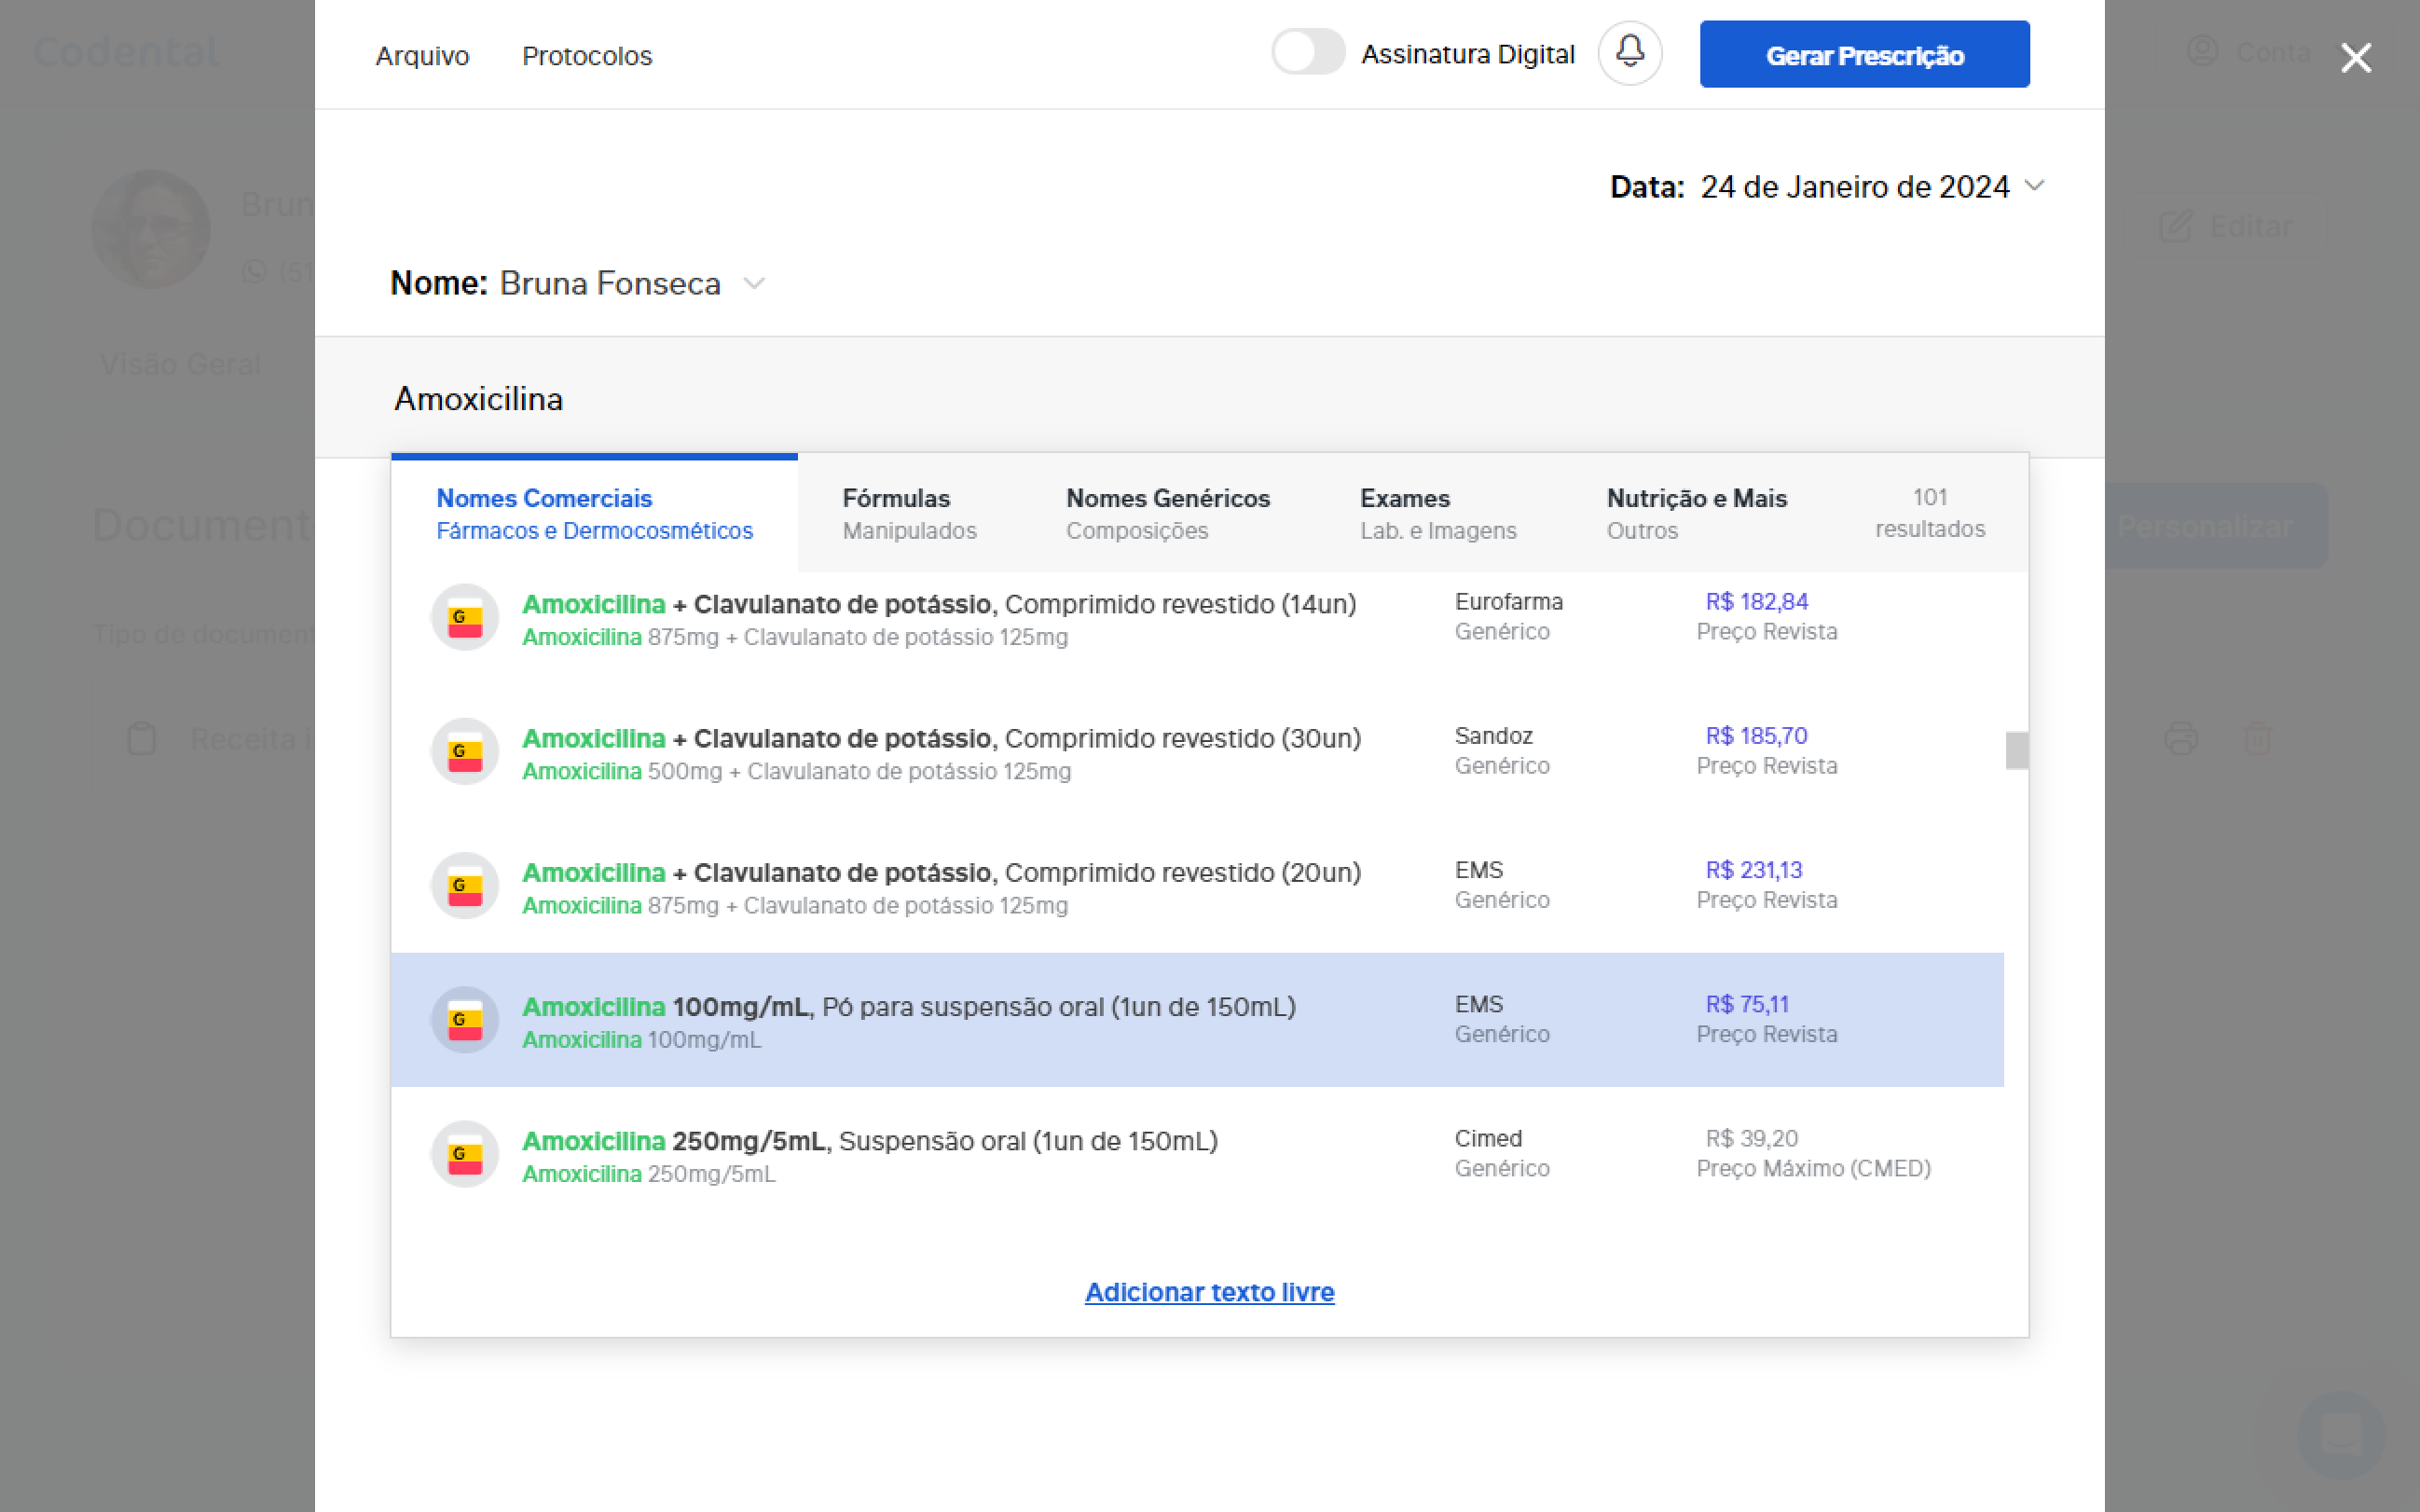The height and width of the screenshot is (1512, 2420).
Task: Switch to Nomes Genéricos tab
Action: pos(1167,514)
